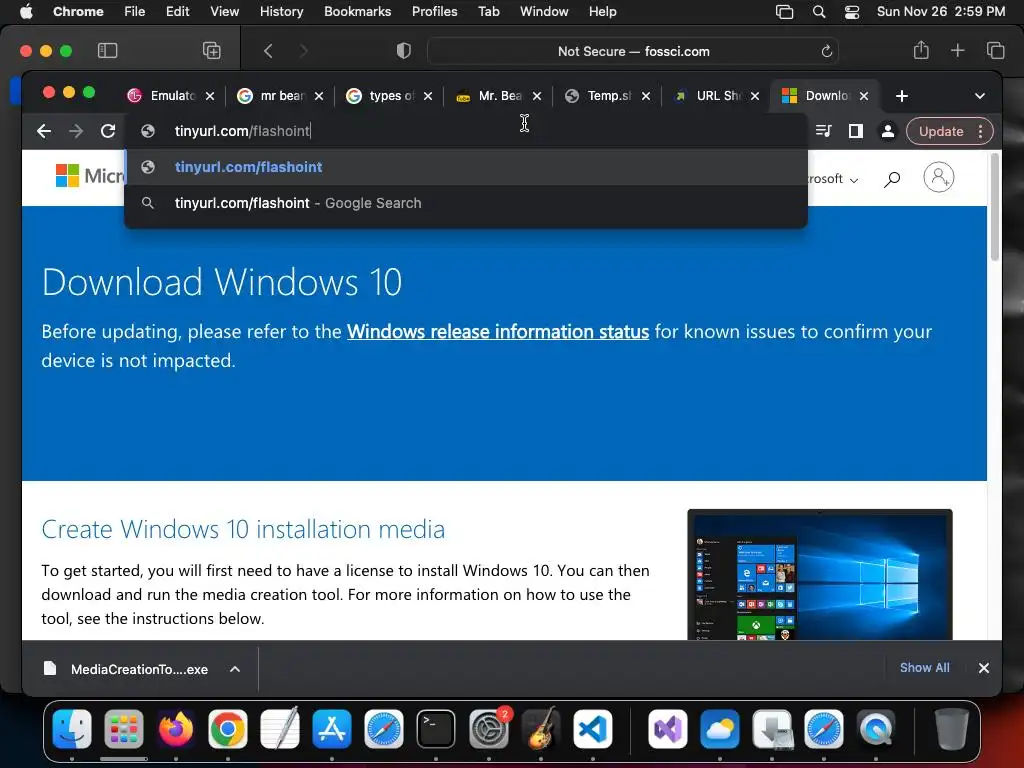Click Safari tab group icon
This screenshot has height=768, width=1024.
coord(212,51)
